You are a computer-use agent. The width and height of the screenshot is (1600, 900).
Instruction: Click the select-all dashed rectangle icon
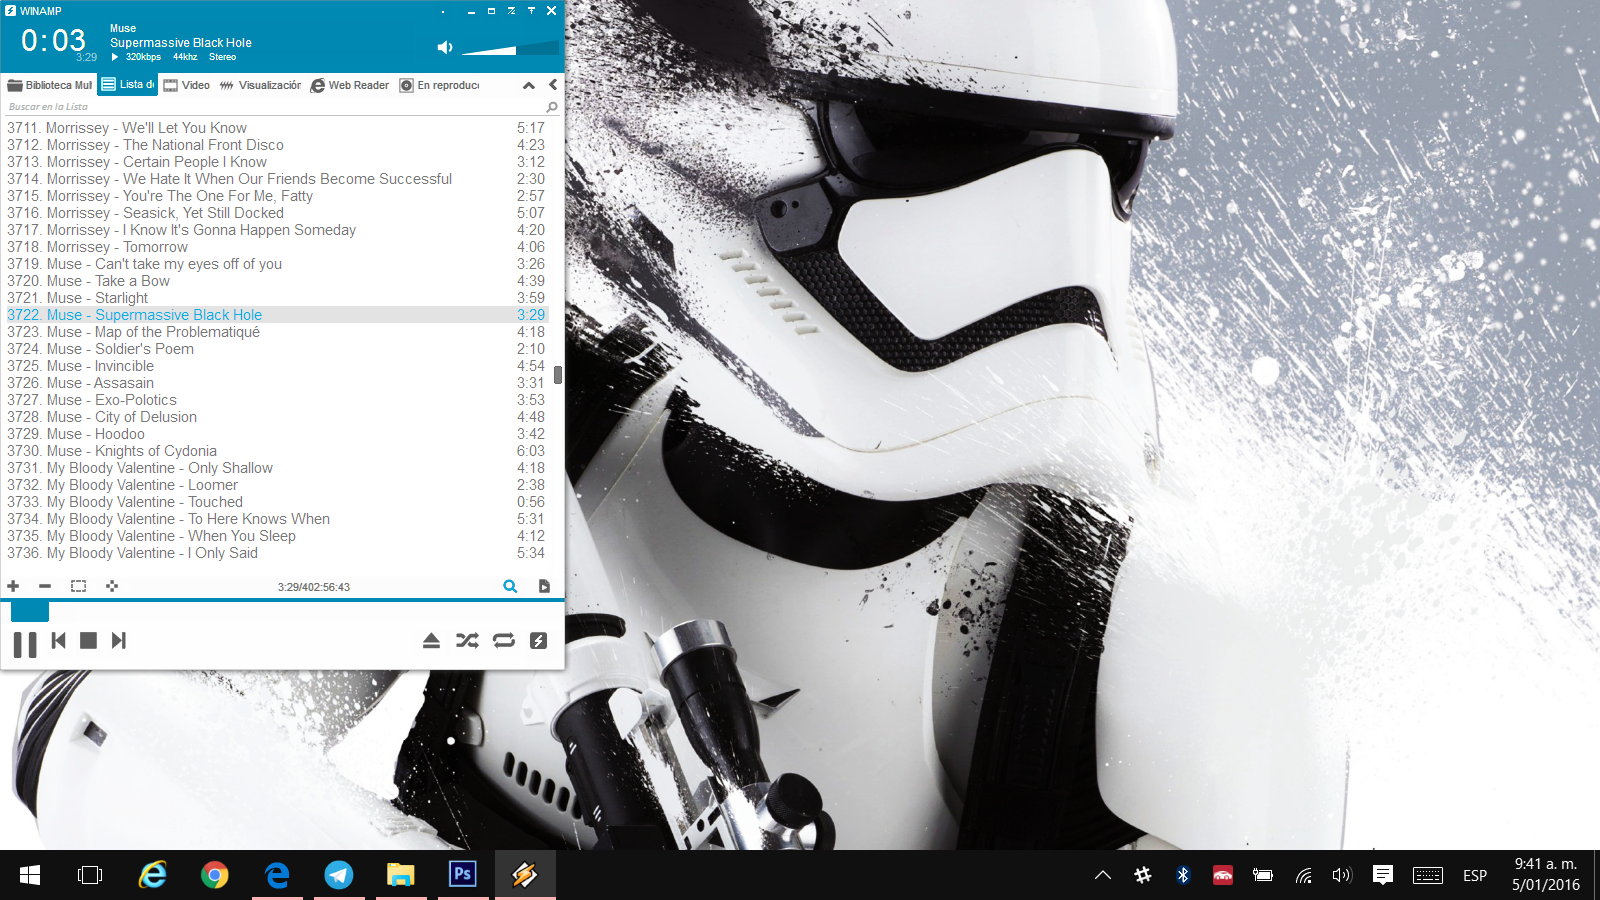tap(78, 586)
